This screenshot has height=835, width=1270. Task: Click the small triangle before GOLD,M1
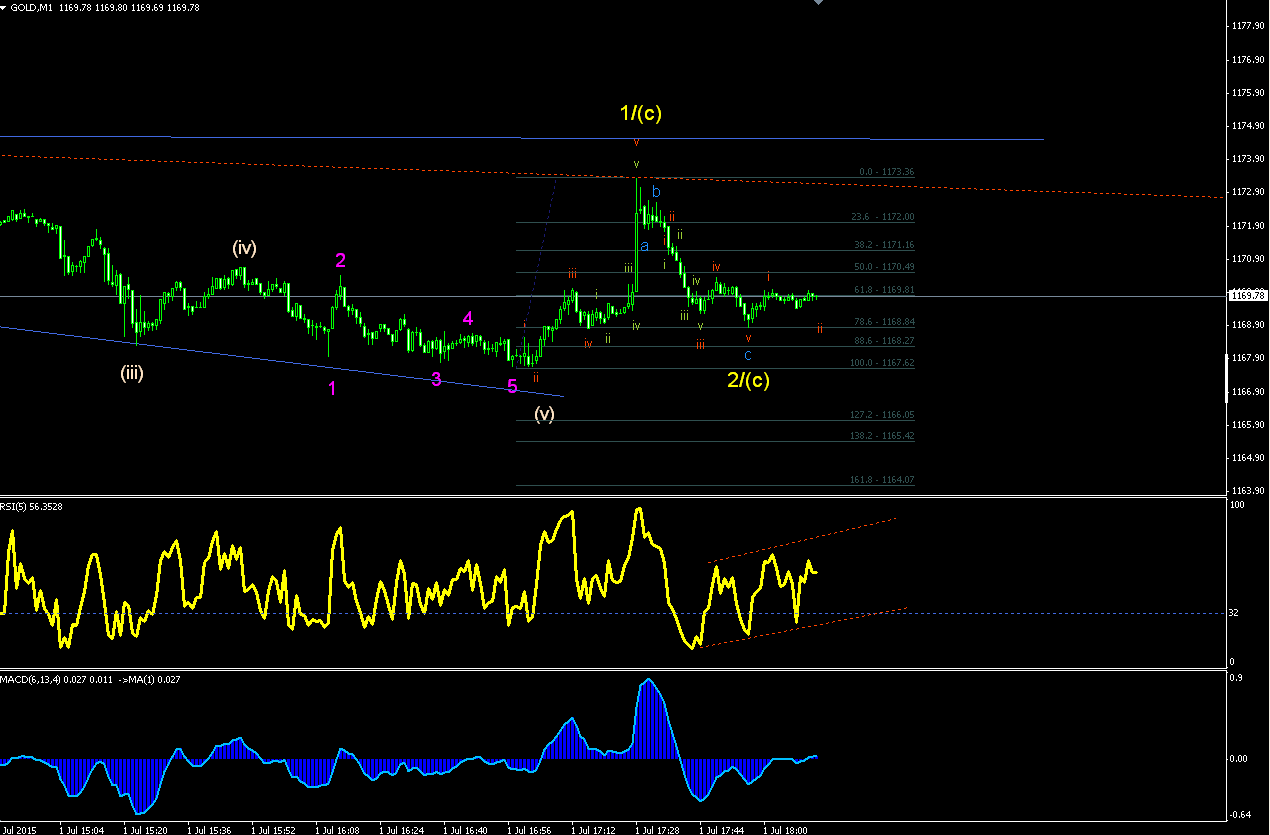pos(4,7)
